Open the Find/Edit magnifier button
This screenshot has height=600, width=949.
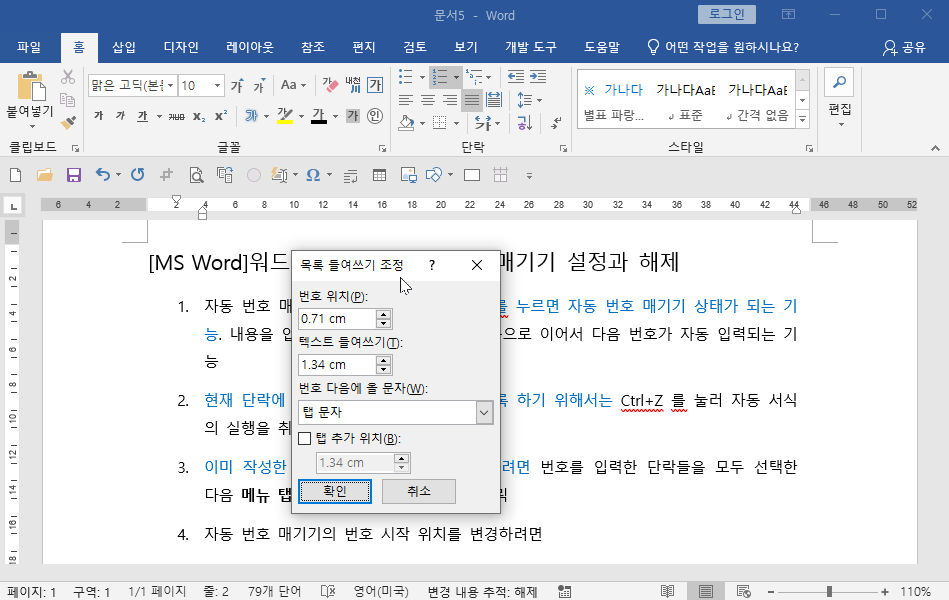(x=839, y=82)
